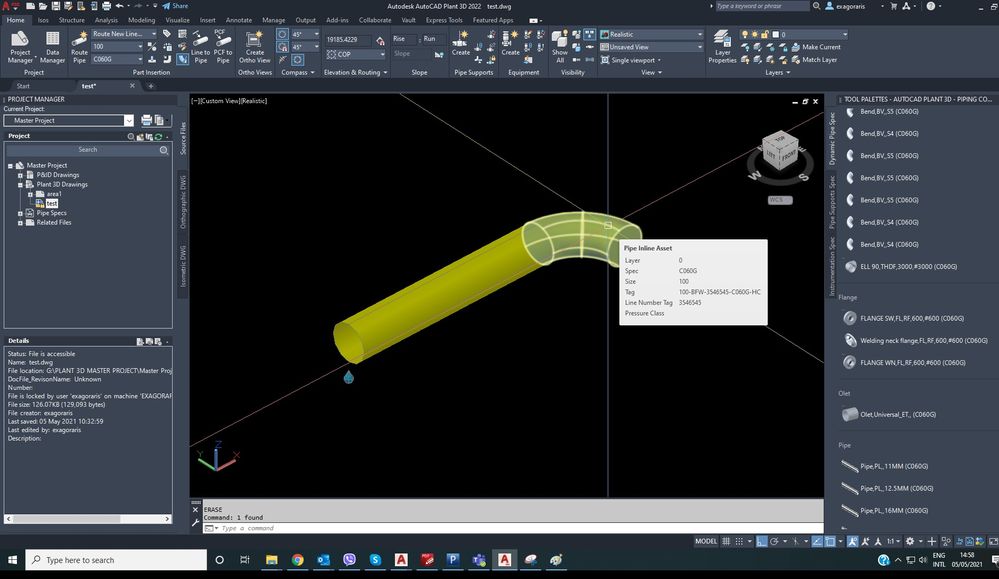Toggle grid display in status bar

726,541
